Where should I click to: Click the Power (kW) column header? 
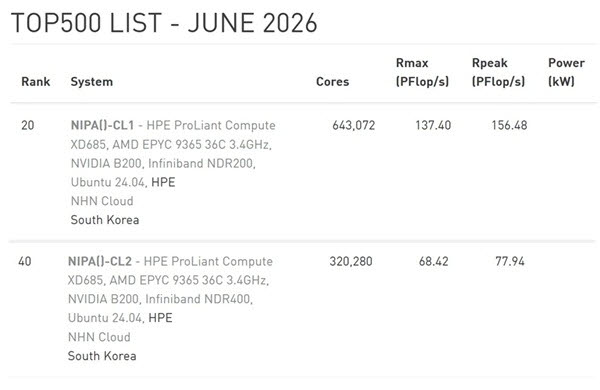click(566, 72)
